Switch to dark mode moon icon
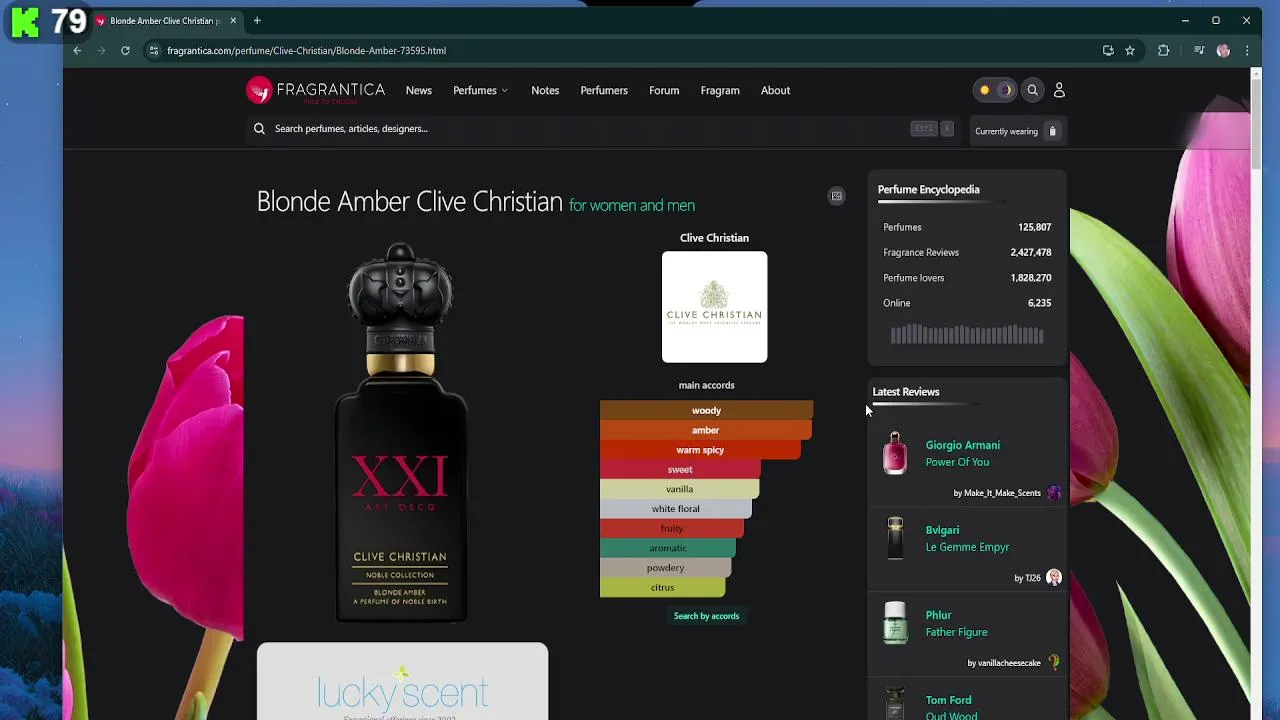 (x=1005, y=90)
